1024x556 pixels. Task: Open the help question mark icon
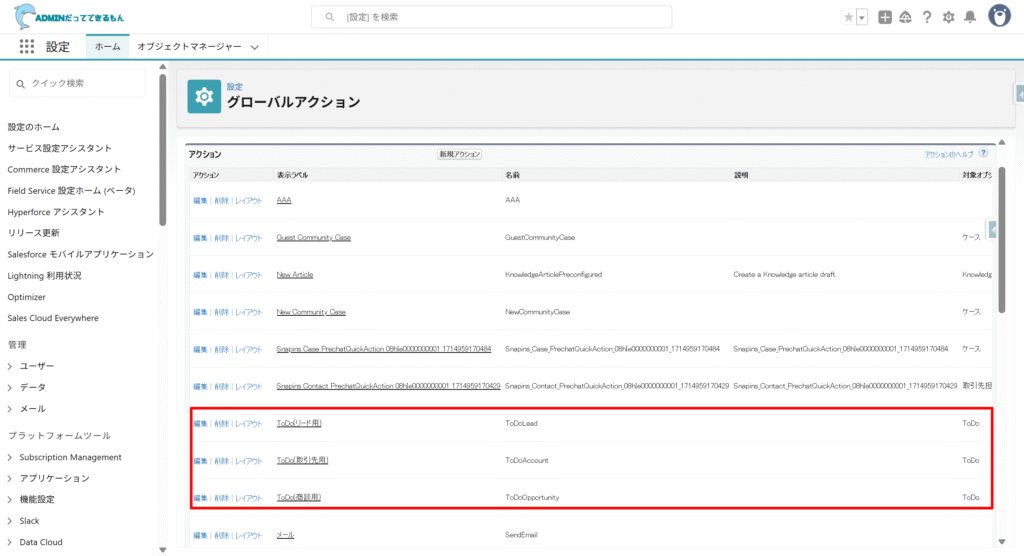tap(927, 18)
